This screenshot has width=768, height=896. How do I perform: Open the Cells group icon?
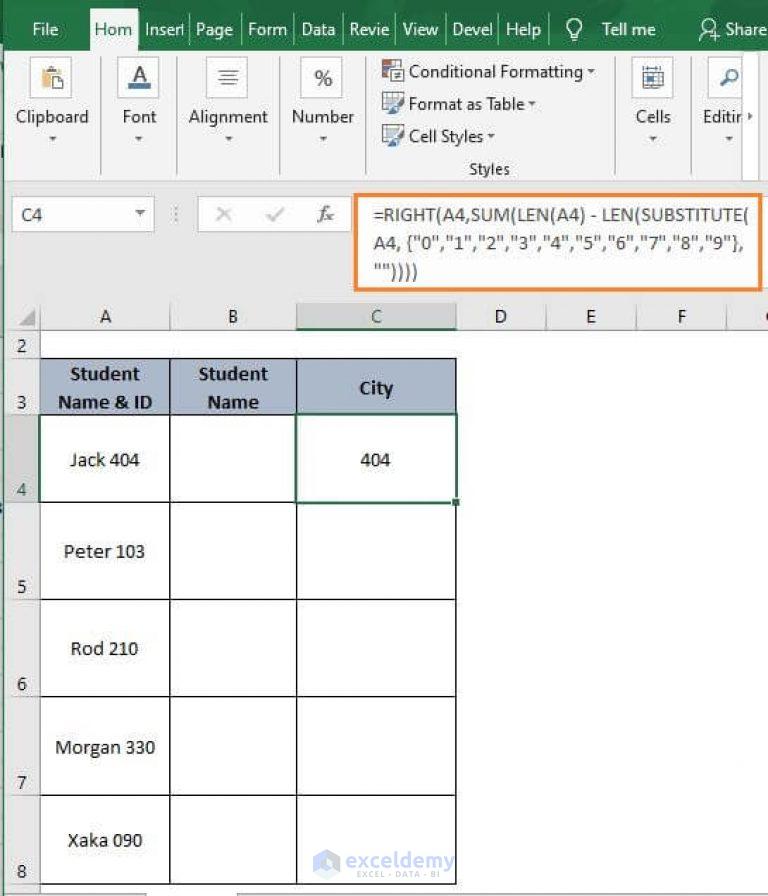click(x=652, y=78)
